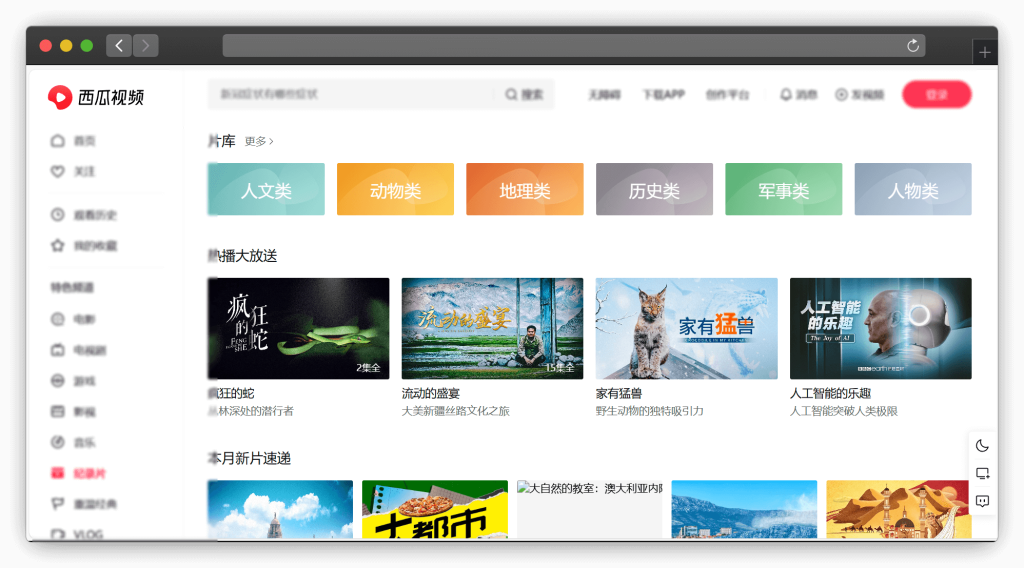1024x568 pixels.
Task: Select the red 纪录片 channel icon
Action: coord(57,473)
